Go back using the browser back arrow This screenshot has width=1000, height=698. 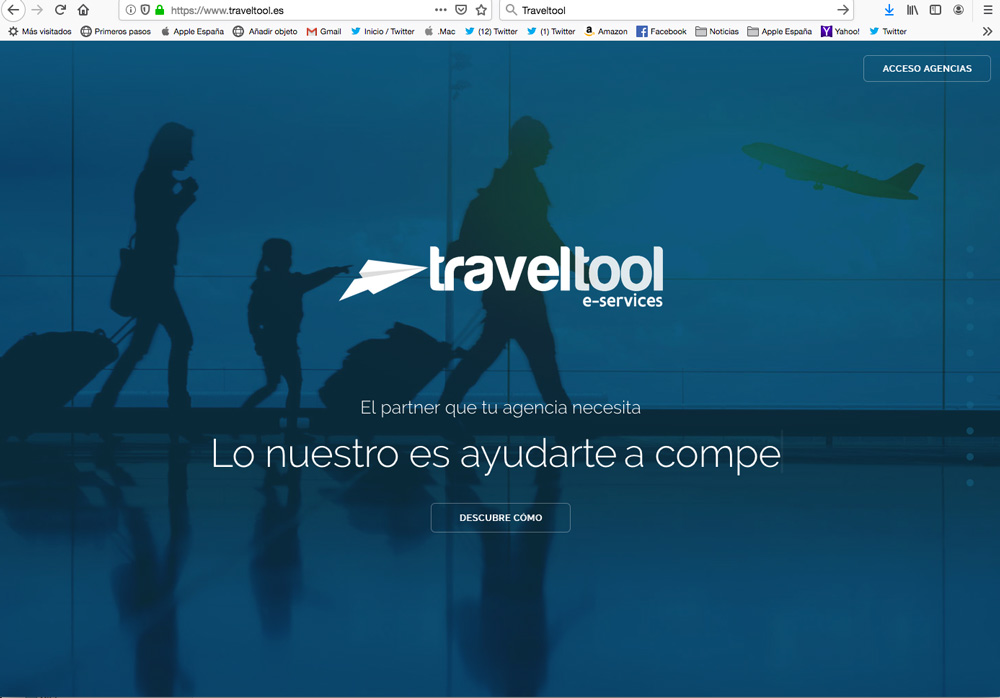pyautogui.click(x=13, y=10)
